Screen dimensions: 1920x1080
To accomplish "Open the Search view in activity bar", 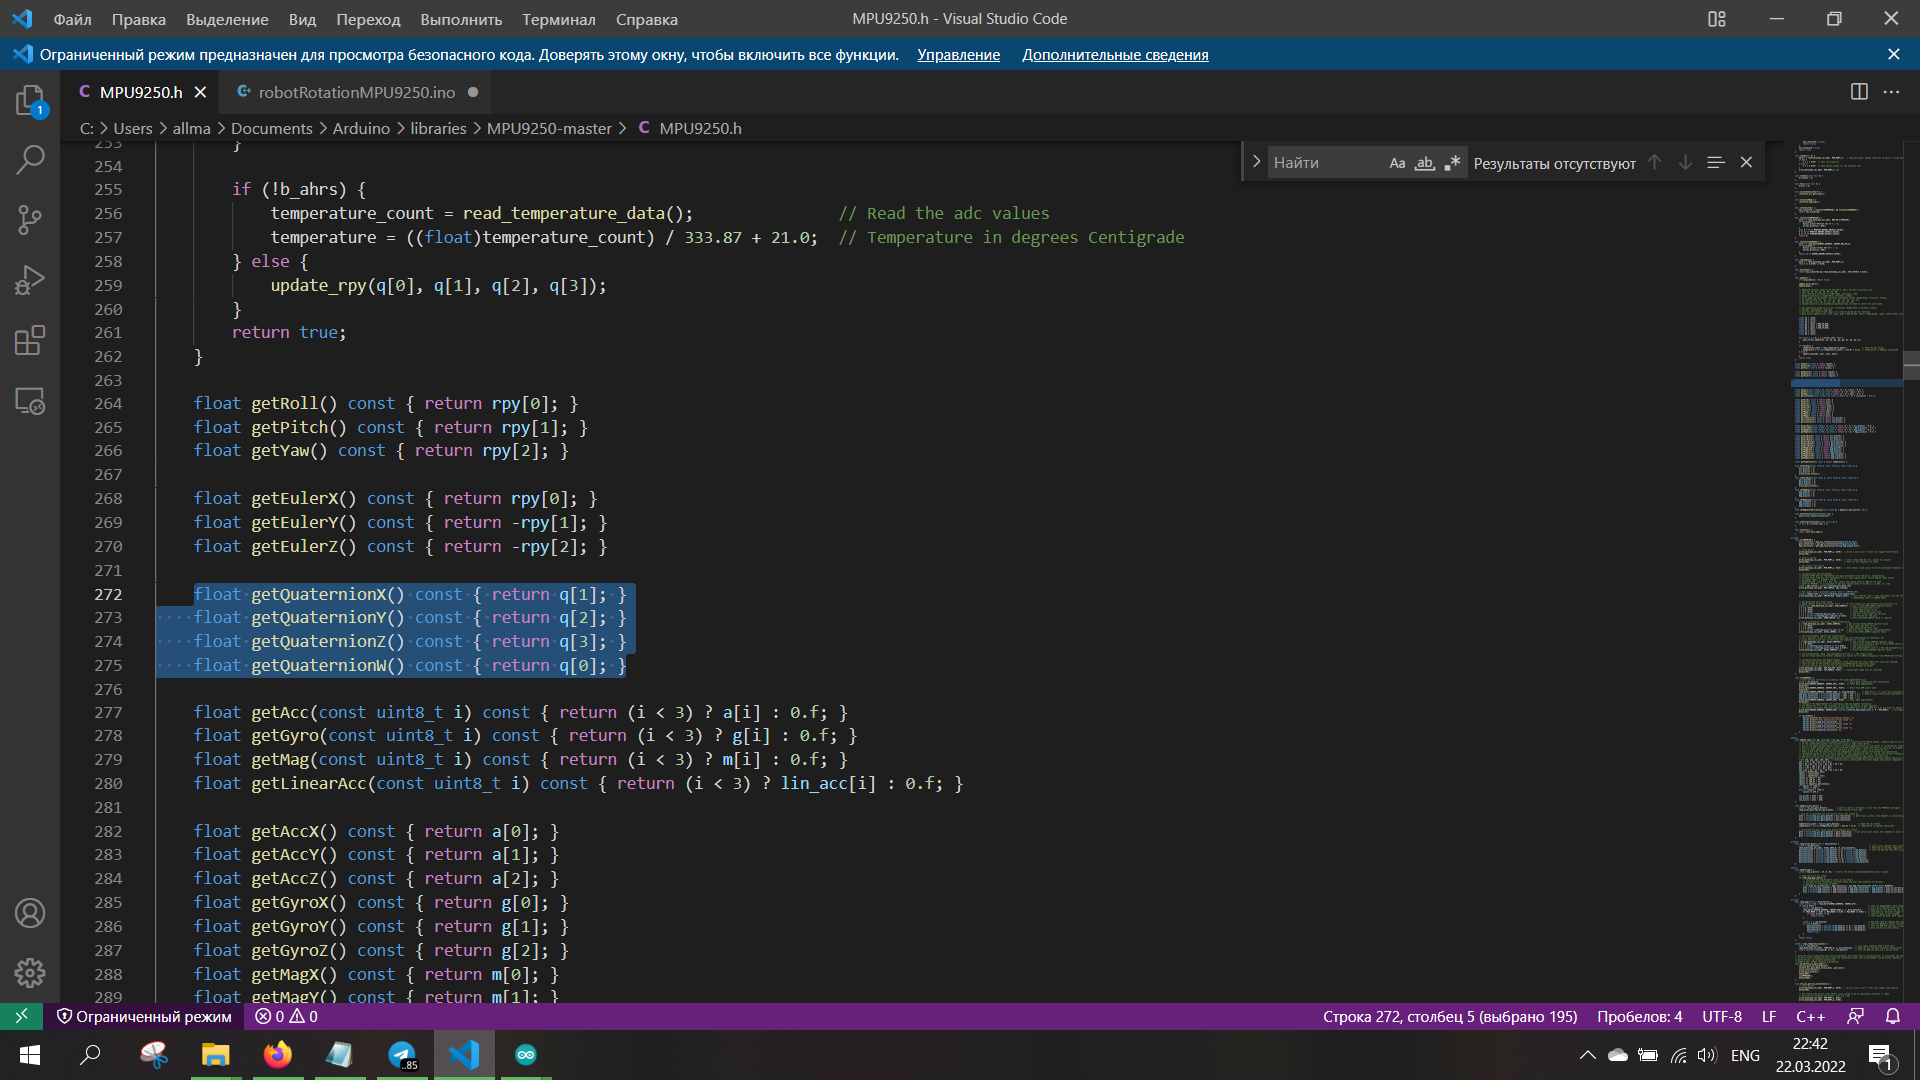I will pos(30,160).
